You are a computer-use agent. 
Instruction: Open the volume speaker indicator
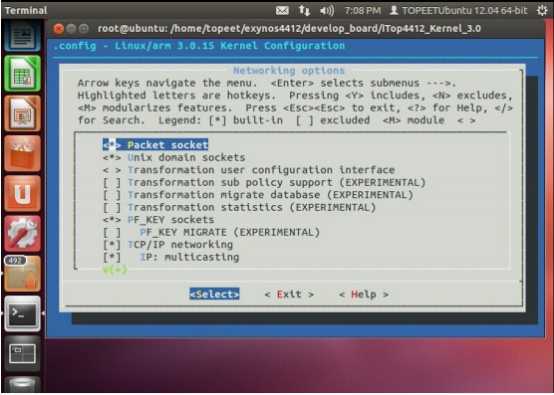click(x=326, y=11)
